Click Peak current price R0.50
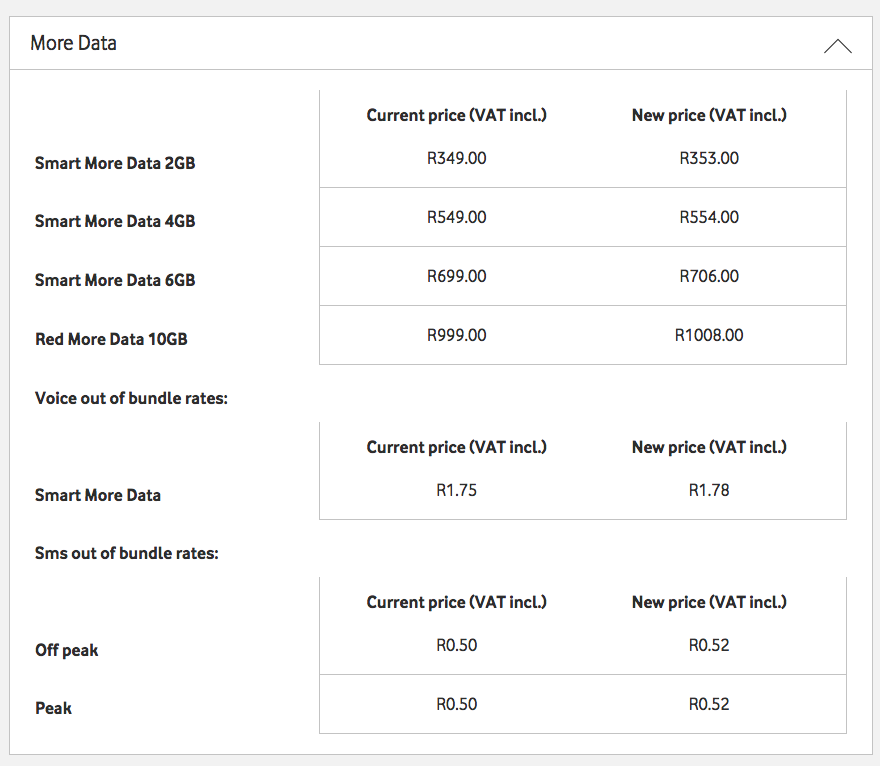This screenshot has height=766, width=880. tap(456, 704)
